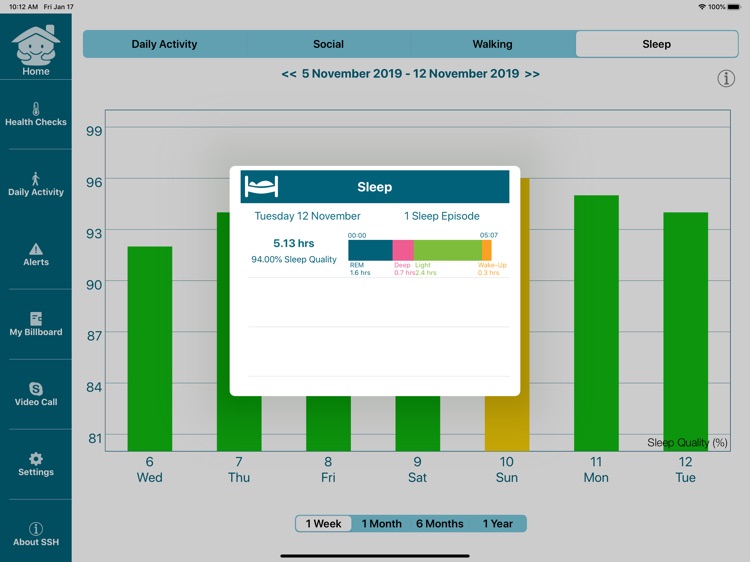This screenshot has height=562, width=750.
Task: Go to next week with >> arrows
Action: [x=532, y=74]
